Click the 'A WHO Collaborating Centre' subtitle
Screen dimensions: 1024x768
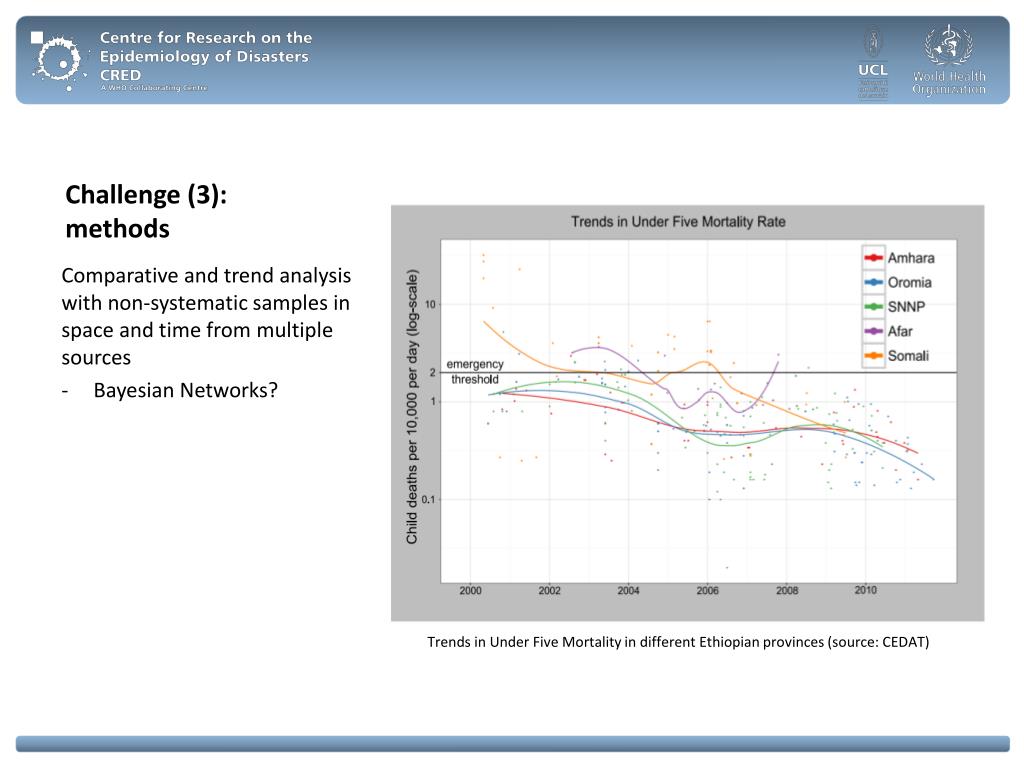coord(153,88)
